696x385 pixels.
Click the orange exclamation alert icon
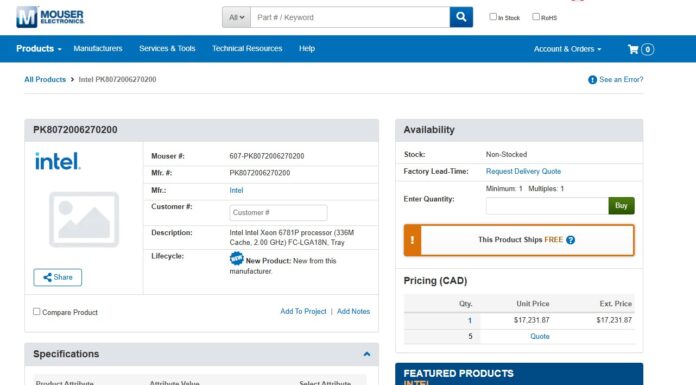(x=412, y=240)
